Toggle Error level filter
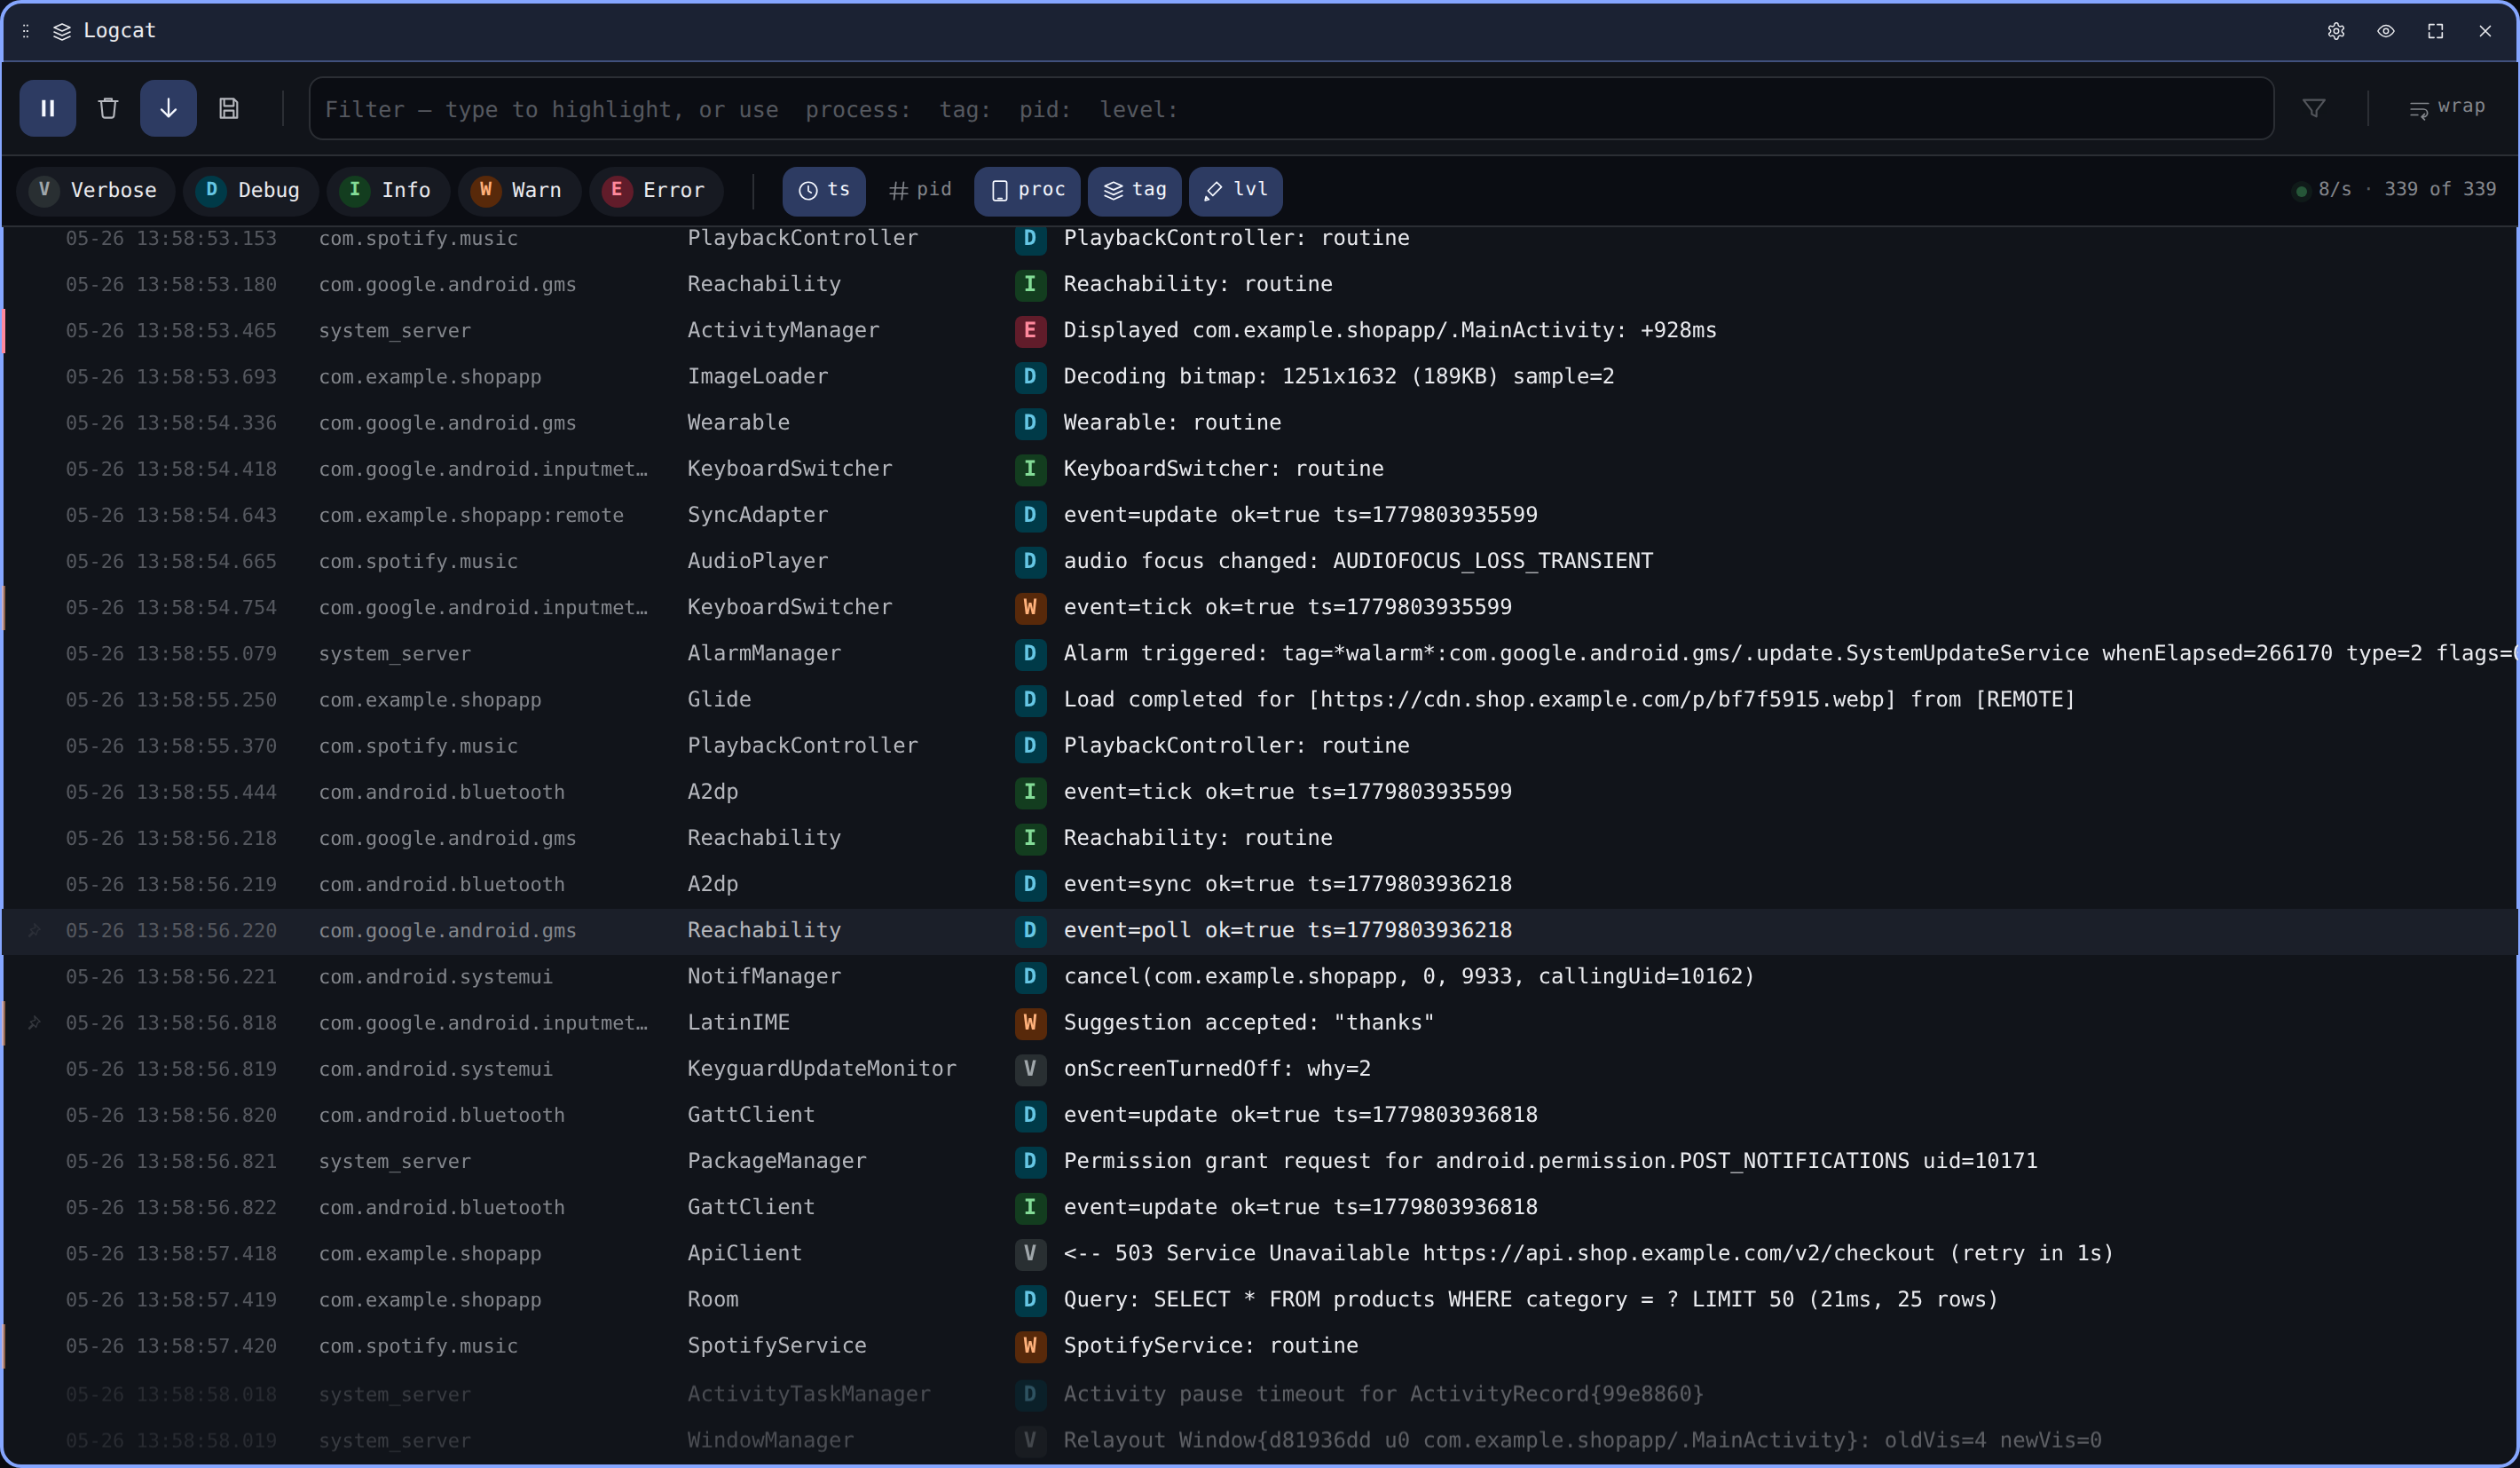The width and height of the screenshot is (2520, 1468). click(x=656, y=190)
